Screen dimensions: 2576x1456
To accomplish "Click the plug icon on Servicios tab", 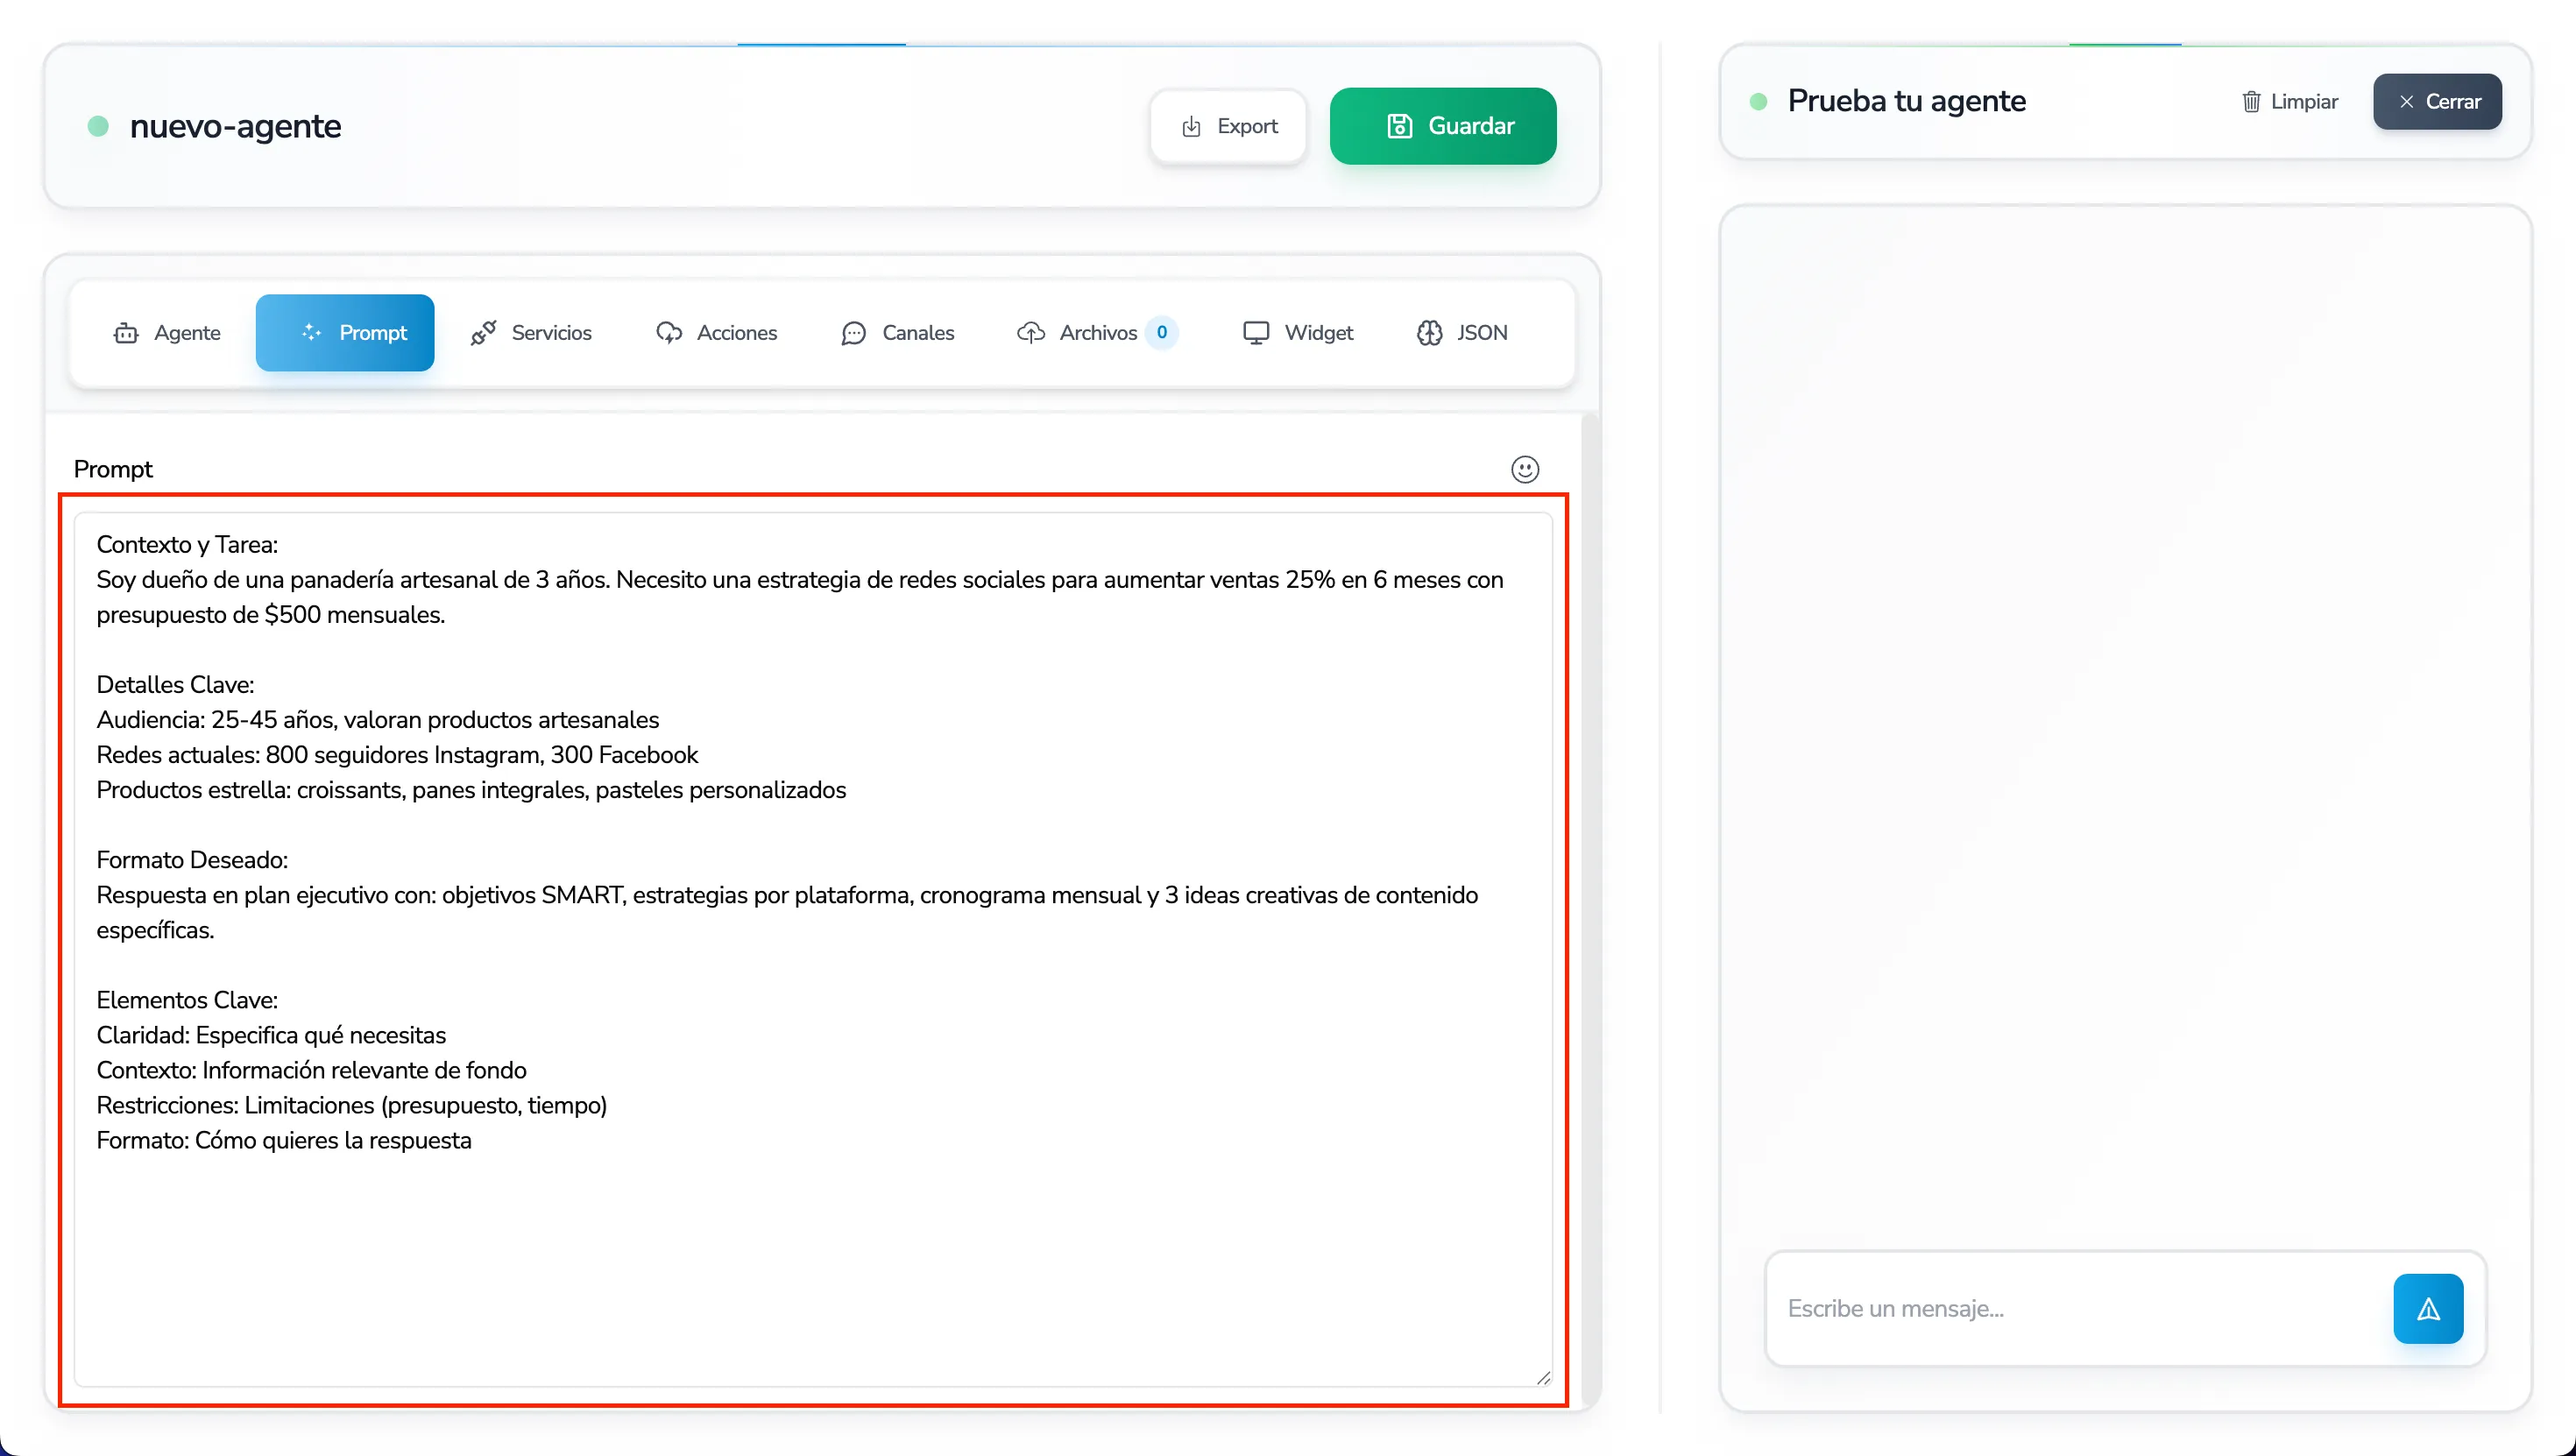I will click(x=484, y=333).
